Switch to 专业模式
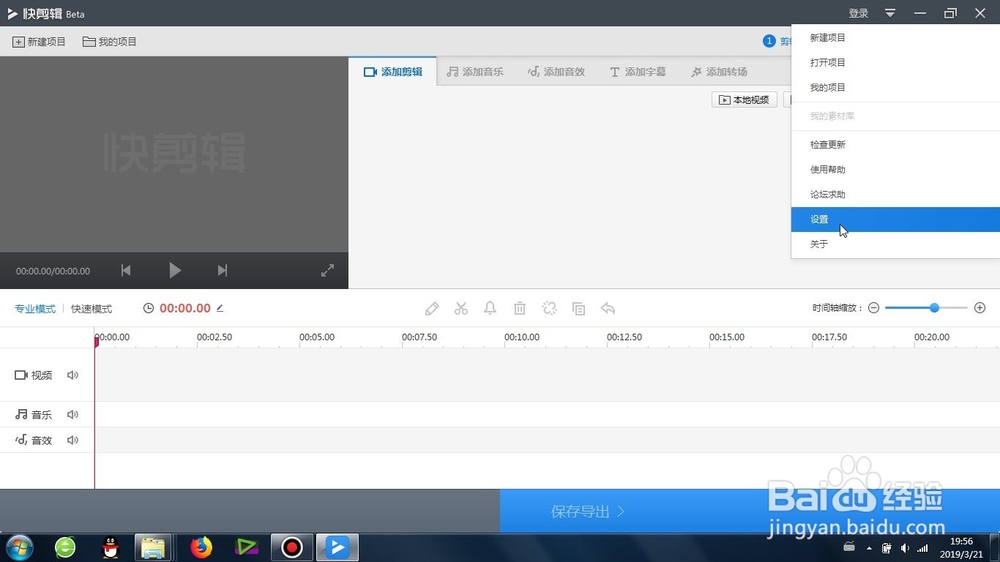1000x562 pixels. coord(35,309)
